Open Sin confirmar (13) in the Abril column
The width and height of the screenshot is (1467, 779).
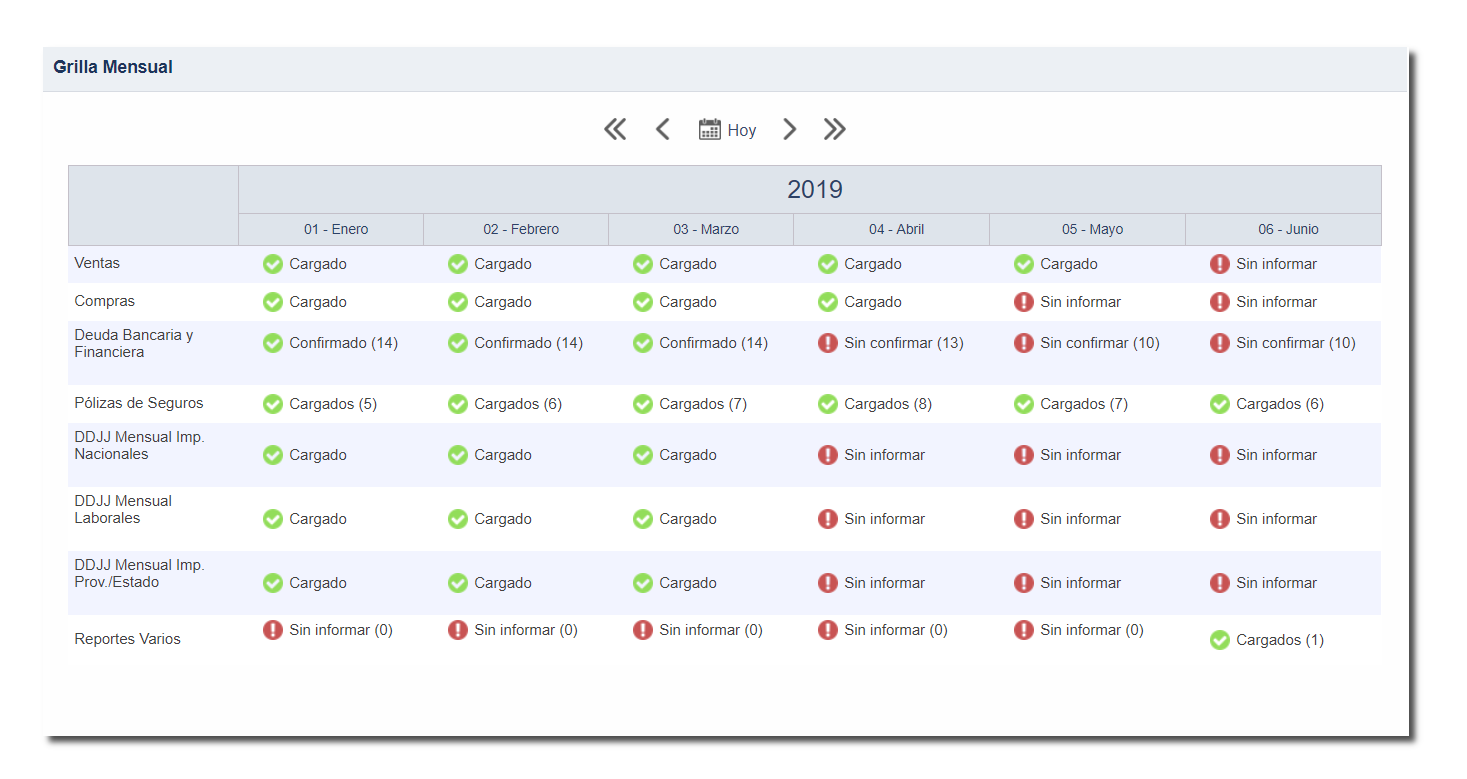pyautogui.click(x=903, y=343)
